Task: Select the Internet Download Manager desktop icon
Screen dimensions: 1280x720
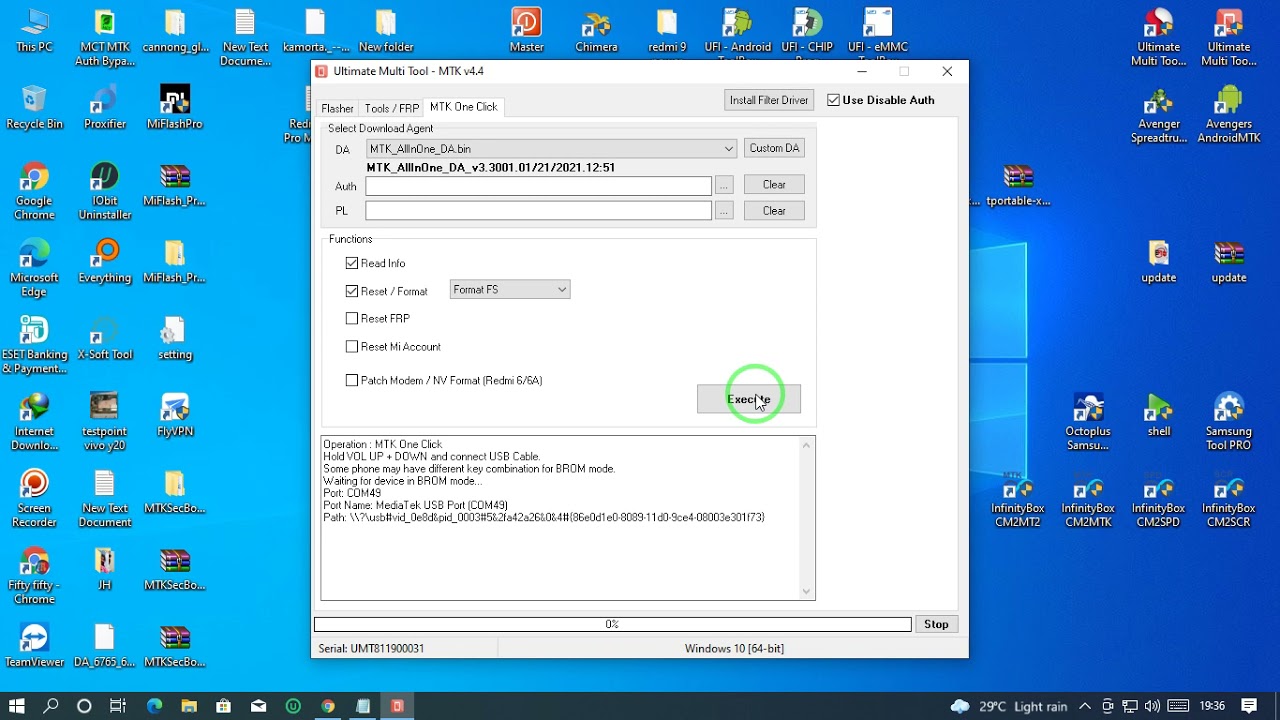Action: (x=34, y=421)
